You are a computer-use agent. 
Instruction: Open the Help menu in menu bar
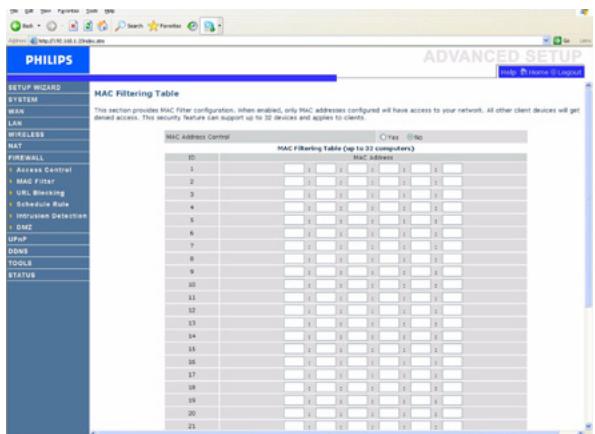[x=110, y=11]
